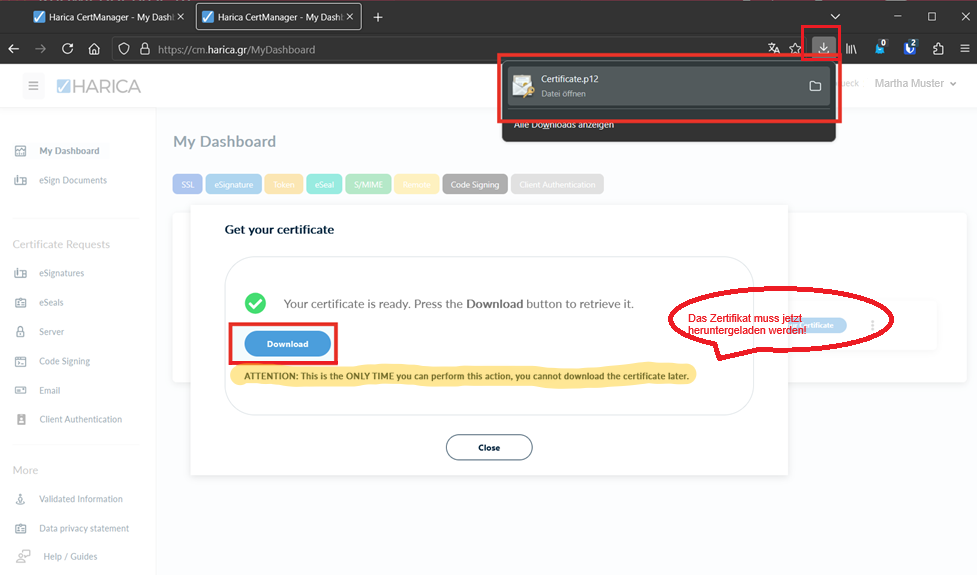Click the Help / Guides sidebar icon
Screen dimensions: 977x575
click(23, 556)
